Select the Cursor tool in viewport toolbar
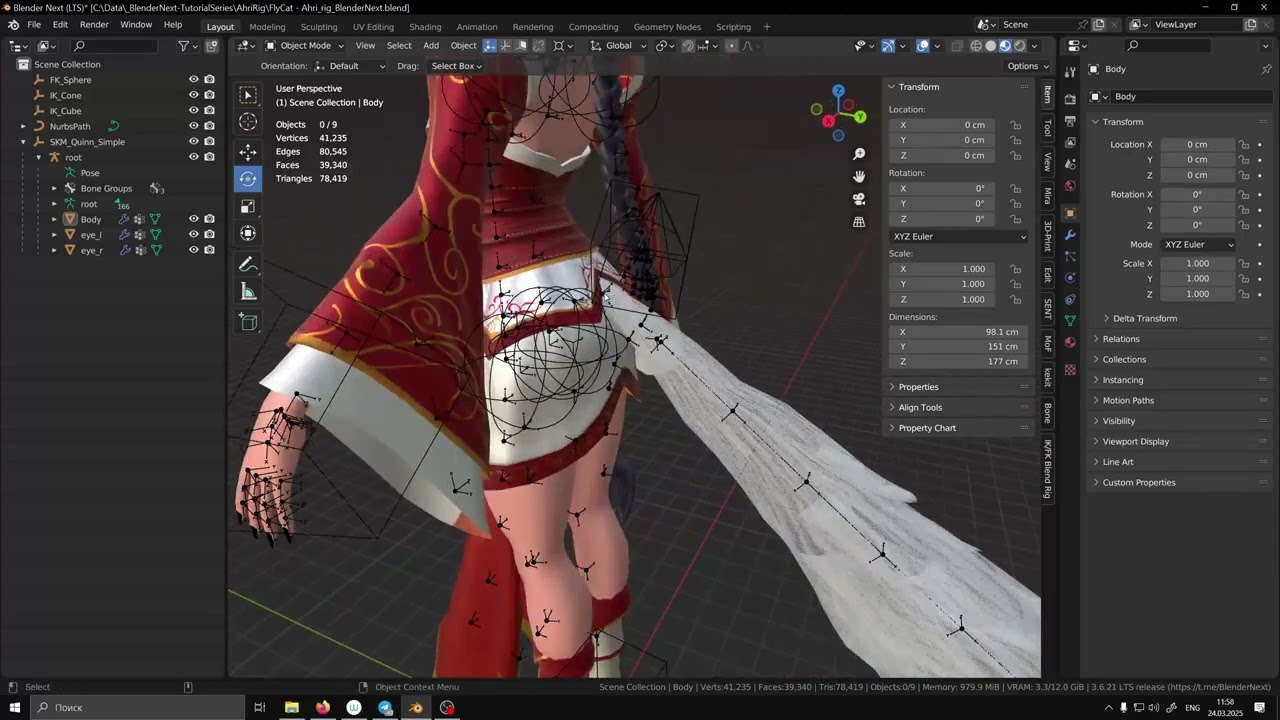This screenshot has height=720, width=1280. pyautogui.click(x=248, y=122)
